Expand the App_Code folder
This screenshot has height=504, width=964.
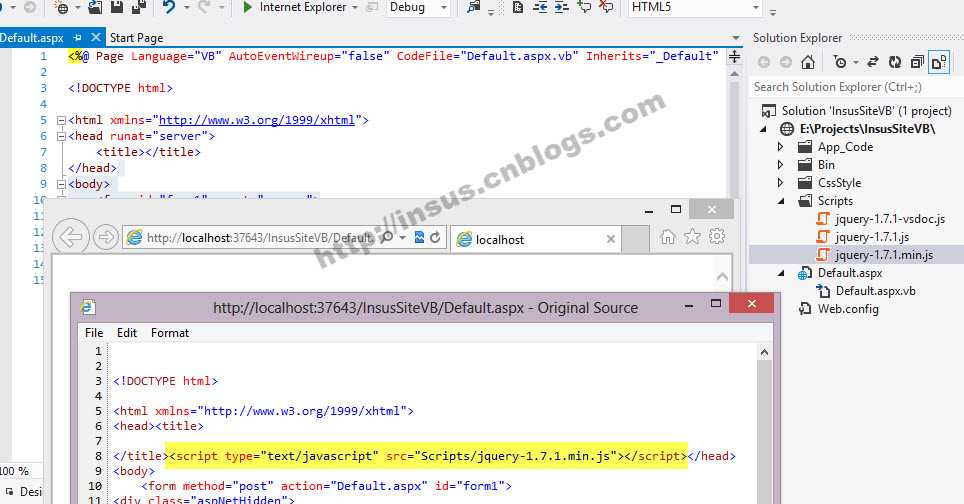tap(781, 147)
